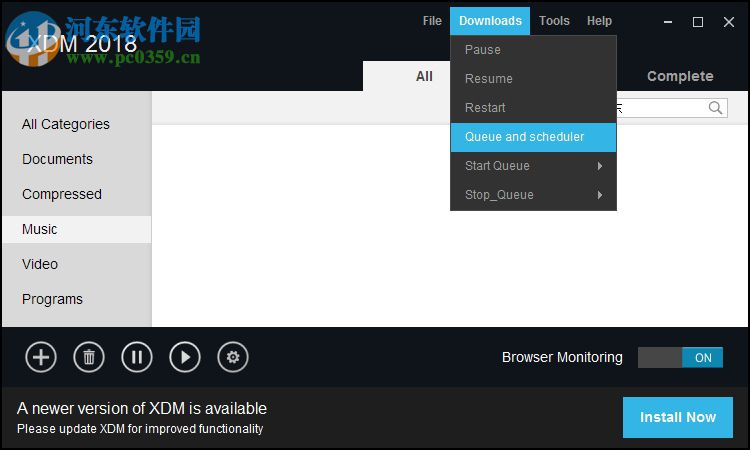Click the Install Now button
This screenshot has height=450, width=750.
tap(678, 417)
